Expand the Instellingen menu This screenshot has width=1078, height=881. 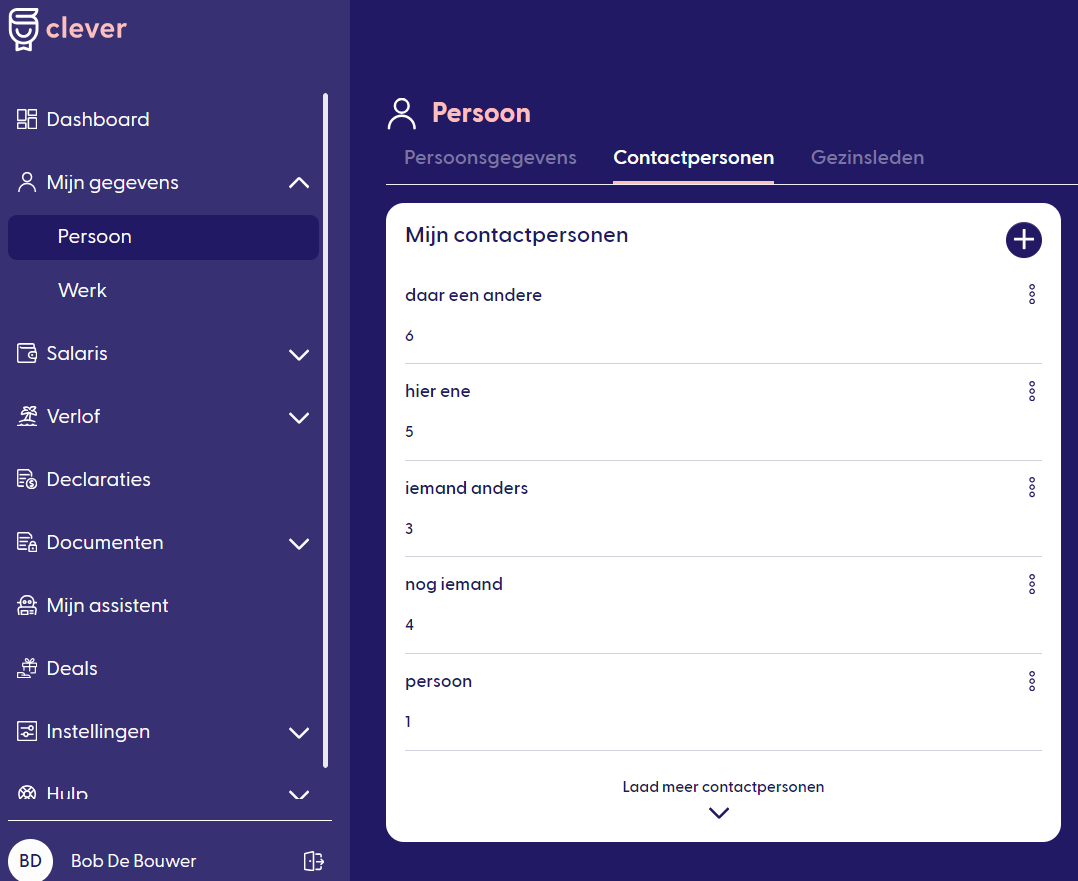point(298,732)
